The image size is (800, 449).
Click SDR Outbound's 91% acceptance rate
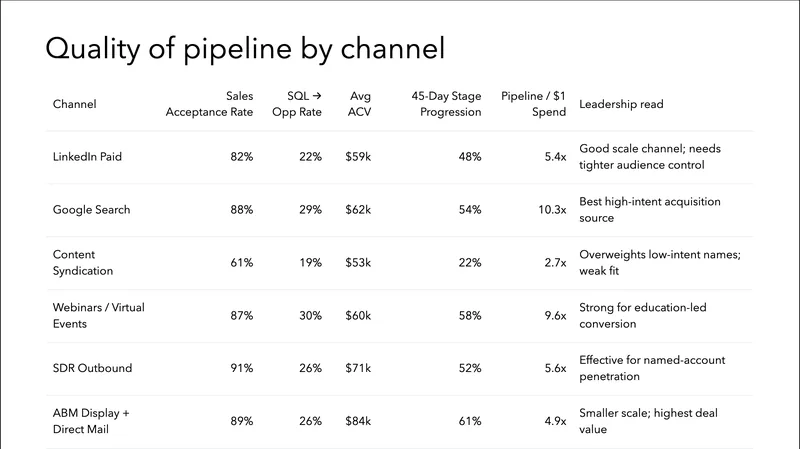(x=241, y=369)
